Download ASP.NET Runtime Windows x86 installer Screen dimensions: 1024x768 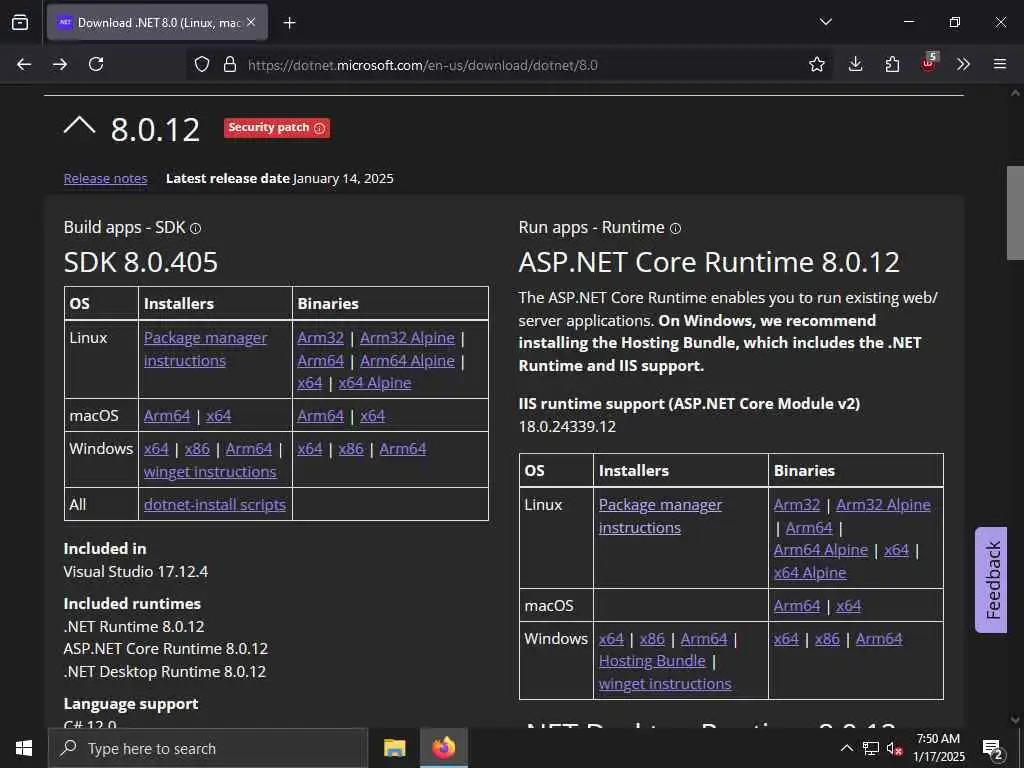tap(652, 639)
